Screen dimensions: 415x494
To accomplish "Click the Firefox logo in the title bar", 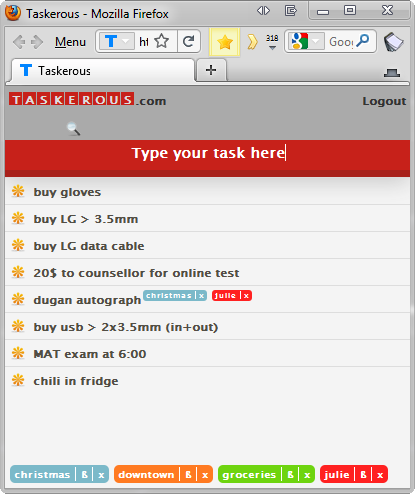I will 13,13.
